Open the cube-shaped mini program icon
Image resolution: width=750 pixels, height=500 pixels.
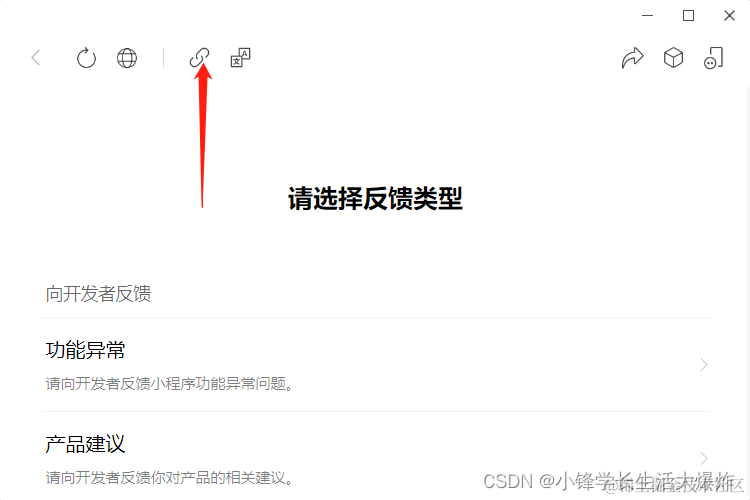673,58
